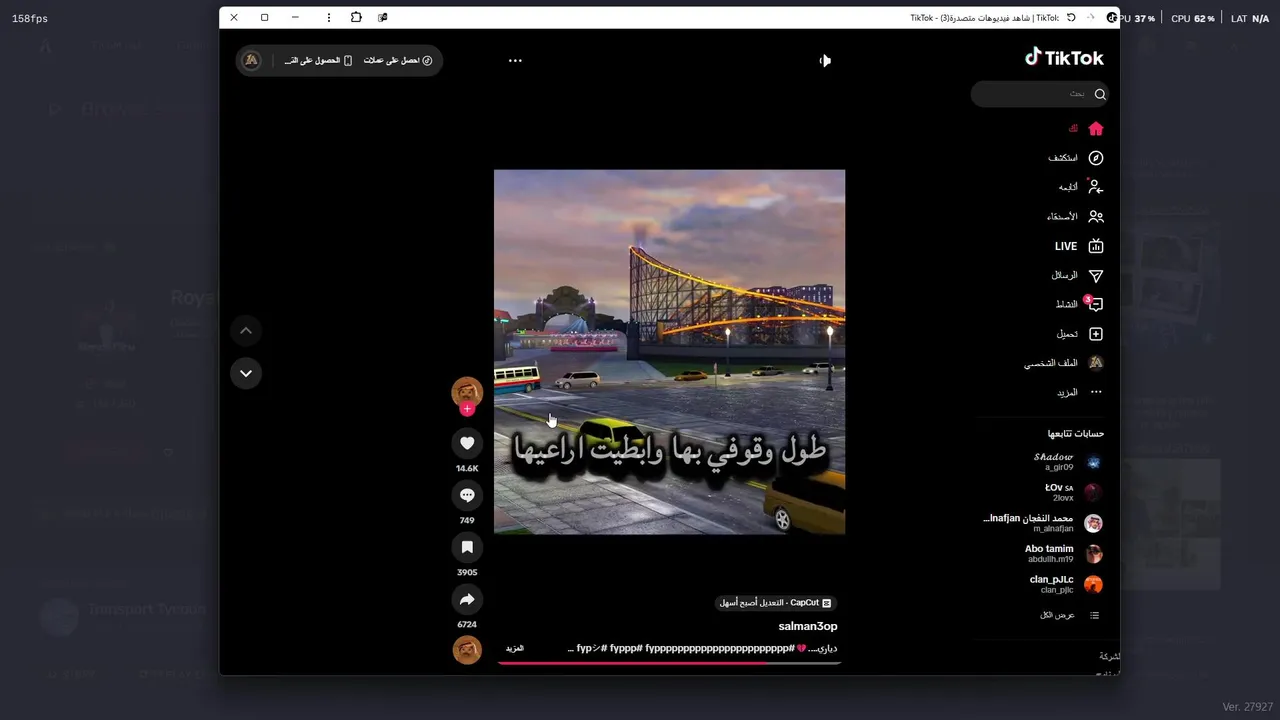Follow the creator with the red plus
Viewport: 1280px width, 720px height.
coord(467,409)
